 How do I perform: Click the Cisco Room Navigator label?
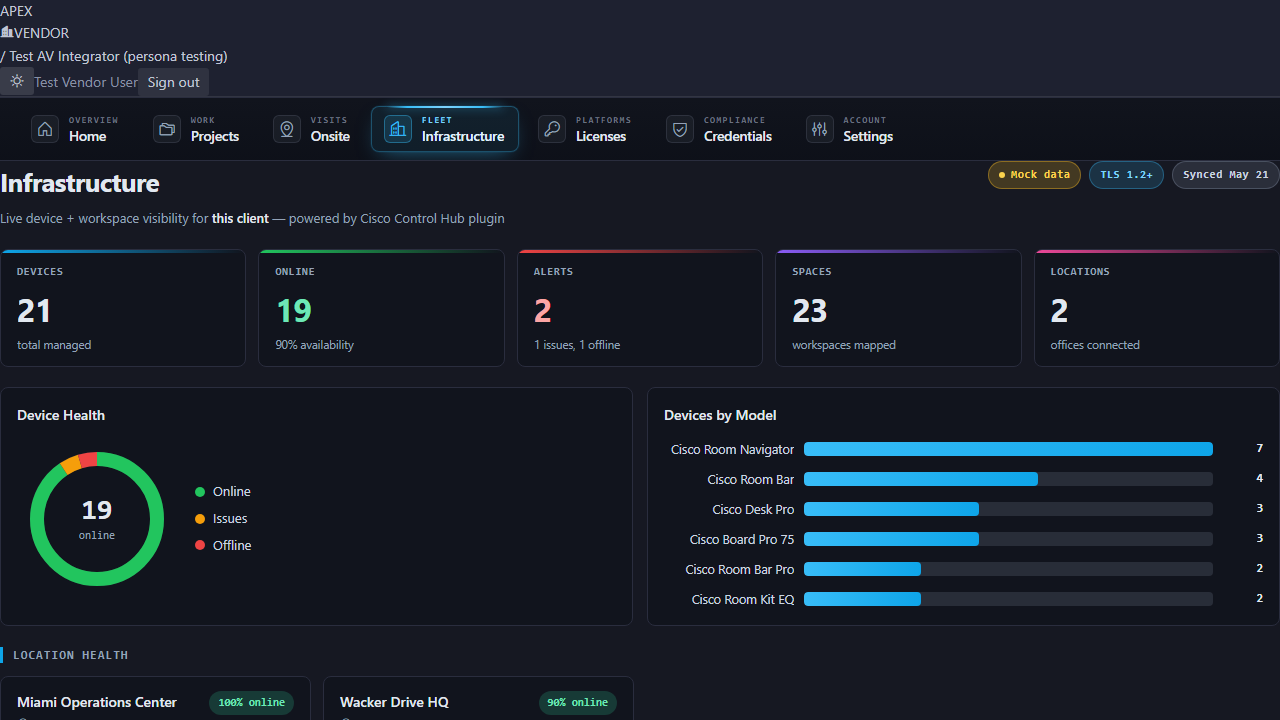(733, 450)
